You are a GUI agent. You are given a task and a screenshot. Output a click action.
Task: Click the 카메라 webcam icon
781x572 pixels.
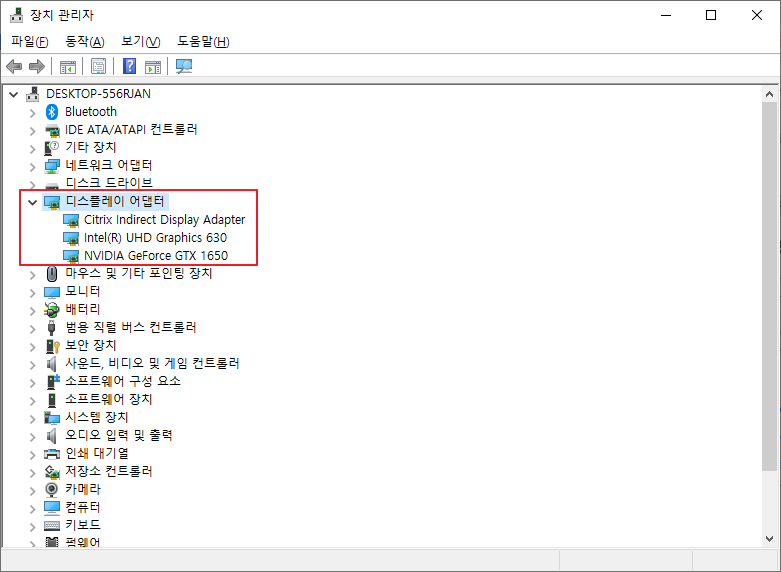click(51, 490)
